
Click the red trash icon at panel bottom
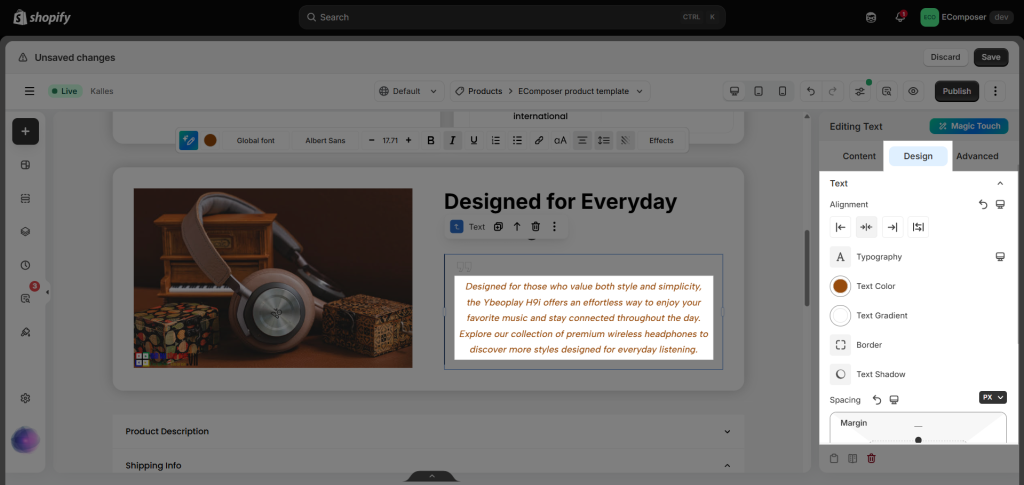click(871, 458)
